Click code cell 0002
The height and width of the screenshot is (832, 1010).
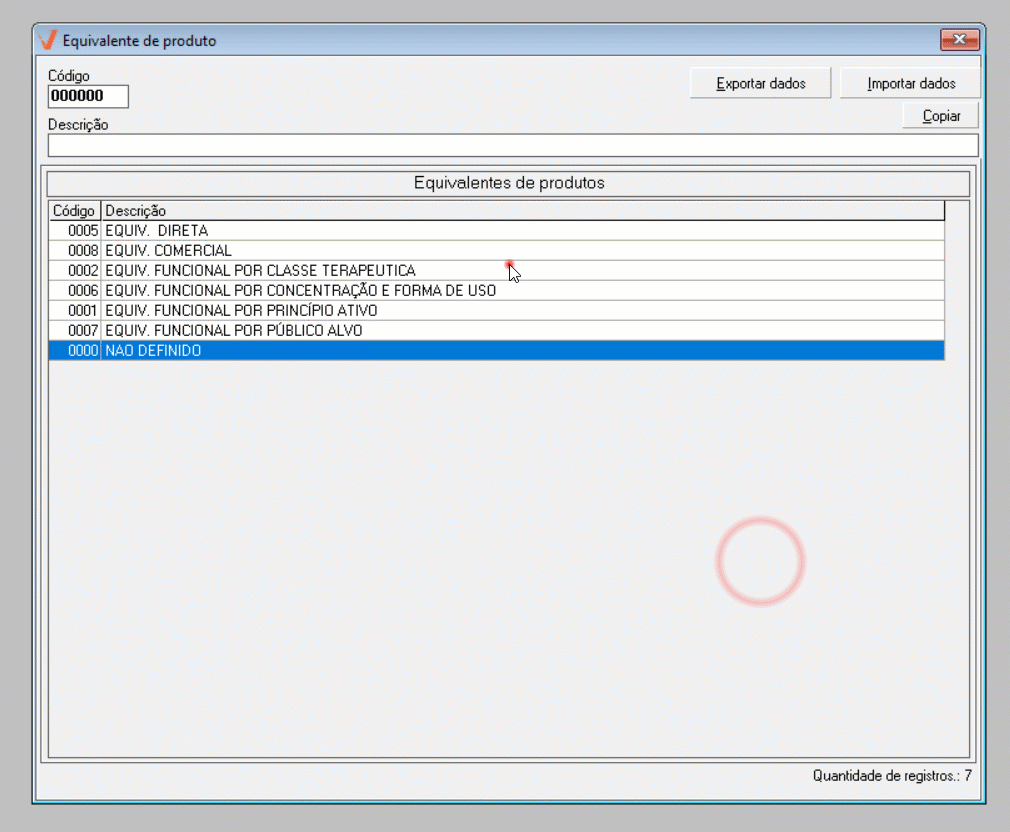(x=75, y=270)
